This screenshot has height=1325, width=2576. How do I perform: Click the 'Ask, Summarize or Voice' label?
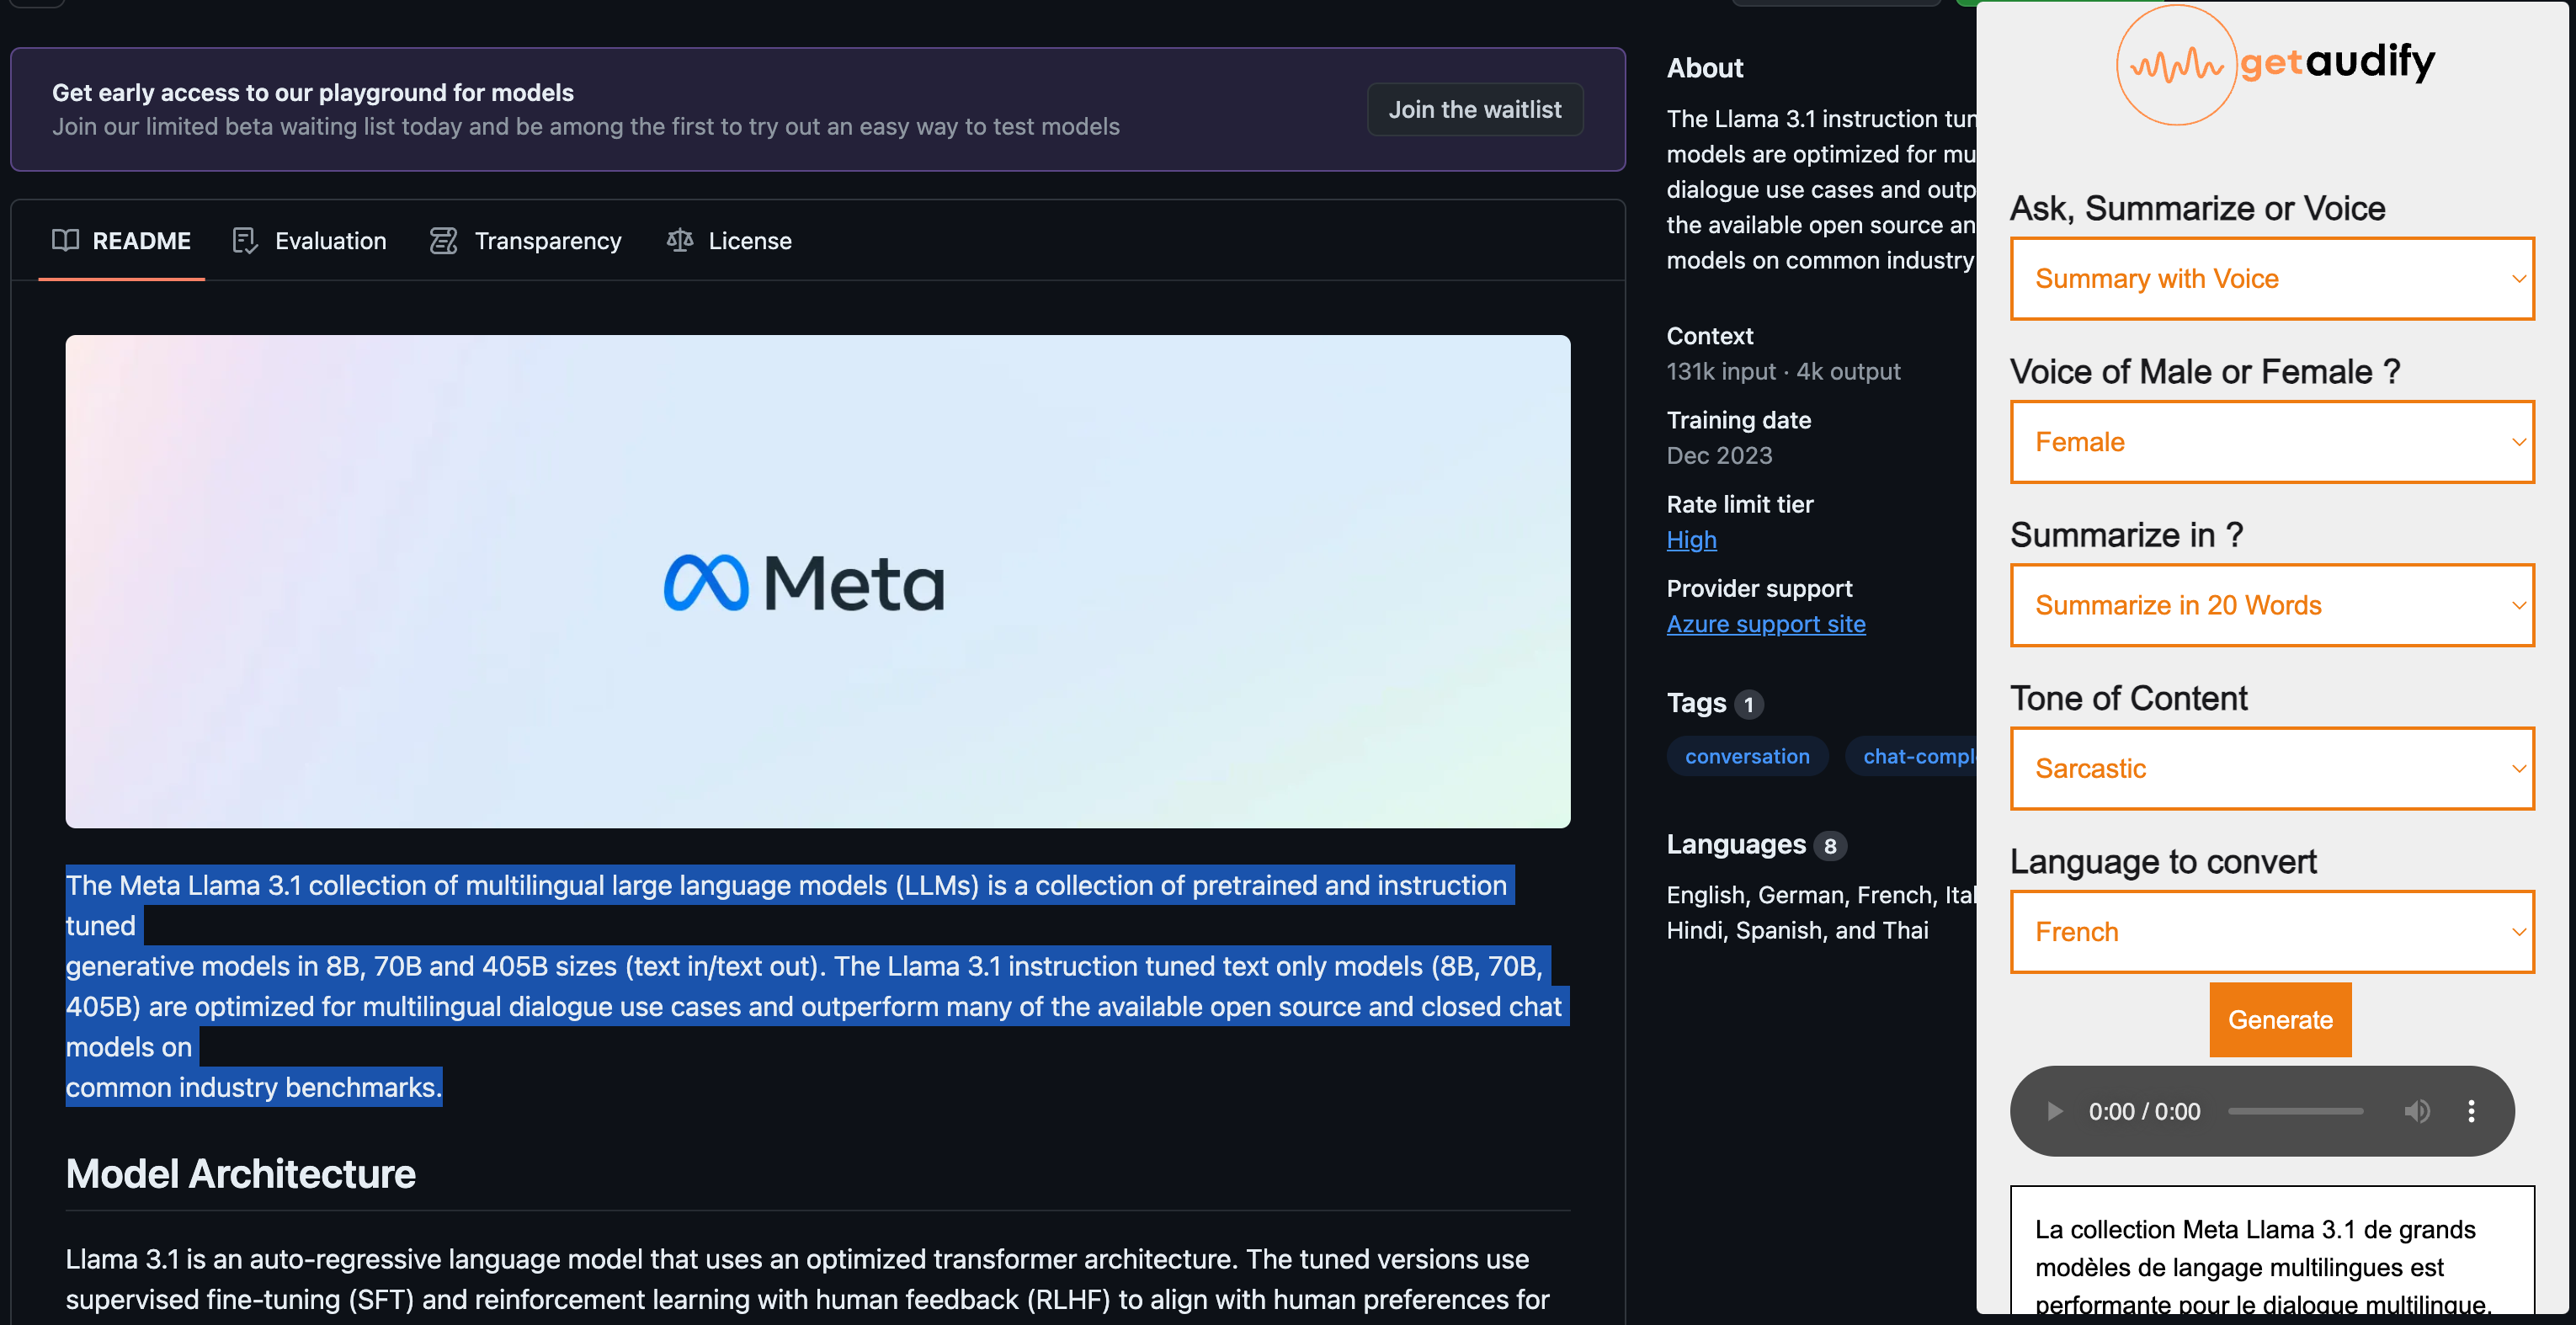2197,208
